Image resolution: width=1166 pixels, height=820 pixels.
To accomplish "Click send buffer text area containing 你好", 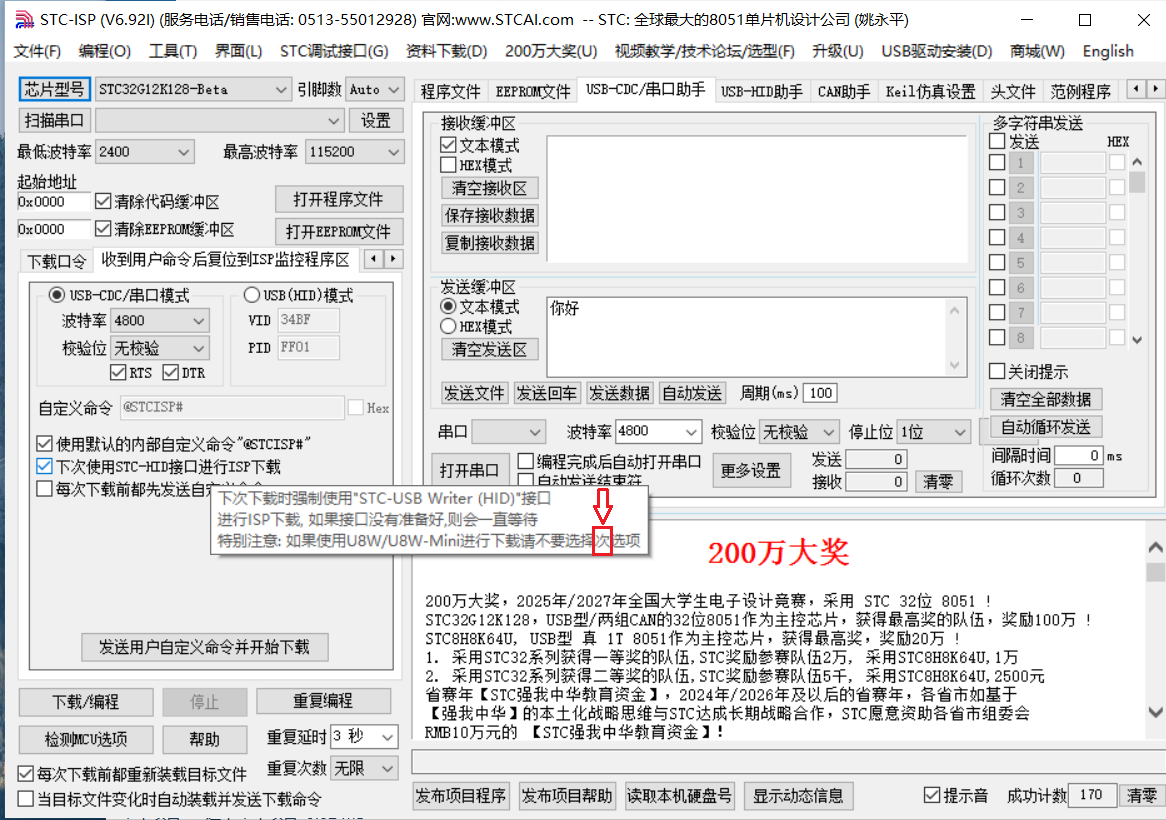I will [756, 337].
